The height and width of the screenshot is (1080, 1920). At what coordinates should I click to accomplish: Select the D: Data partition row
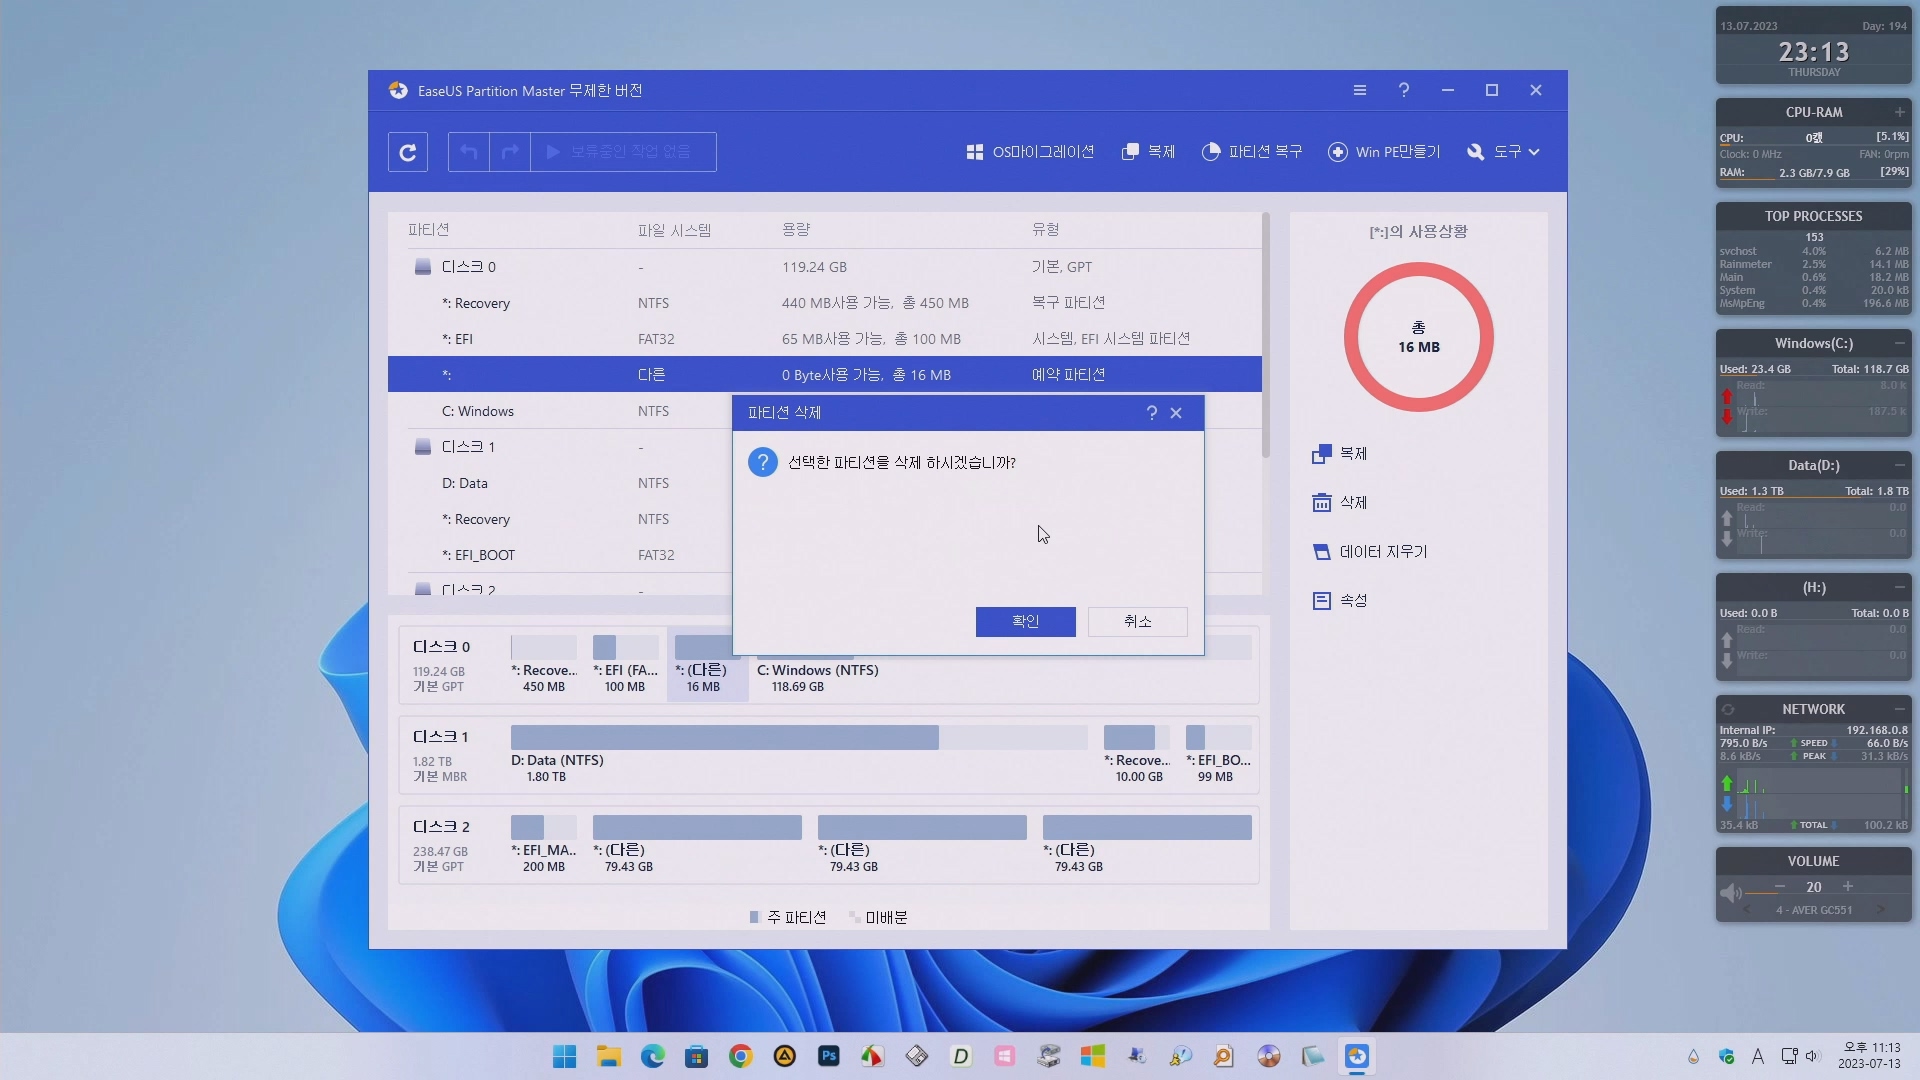pos(560,483)
